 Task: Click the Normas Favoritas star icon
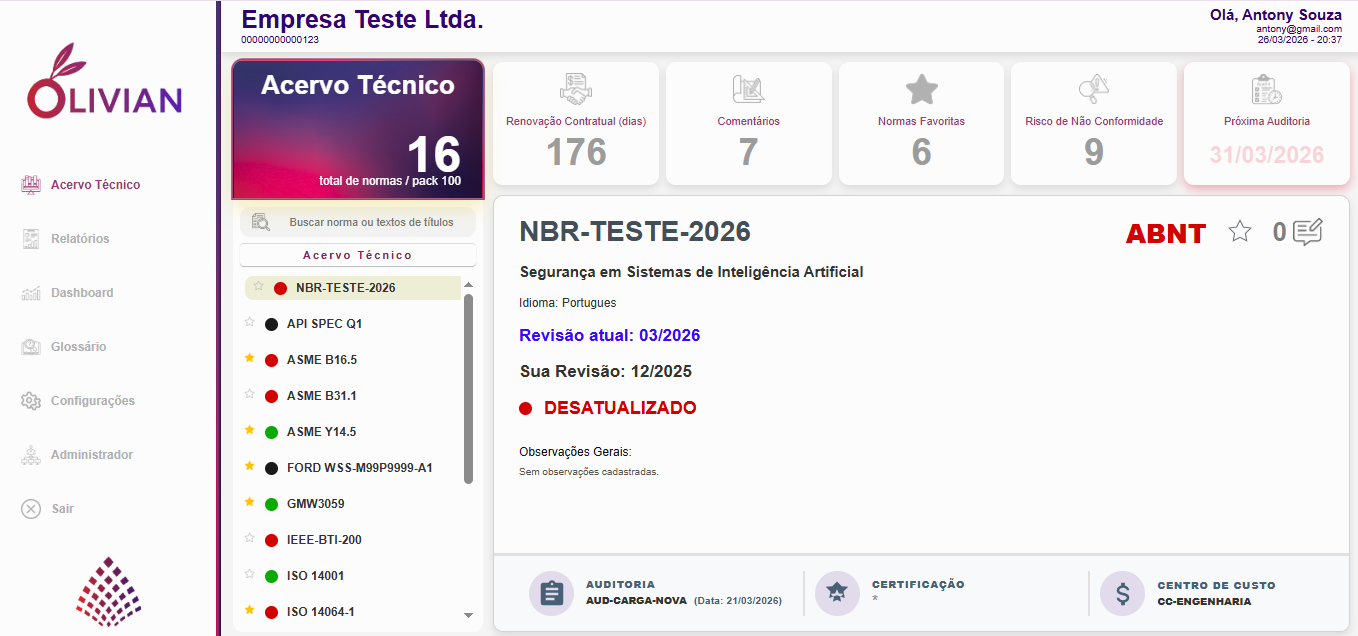(x=921, y=89)
